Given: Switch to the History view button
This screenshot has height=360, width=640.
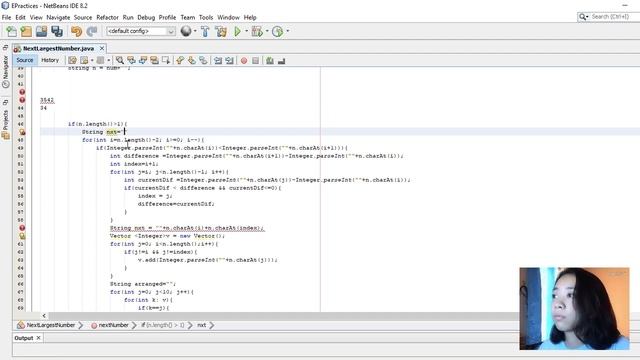Looking at the screenshot, I should (50, 60).
